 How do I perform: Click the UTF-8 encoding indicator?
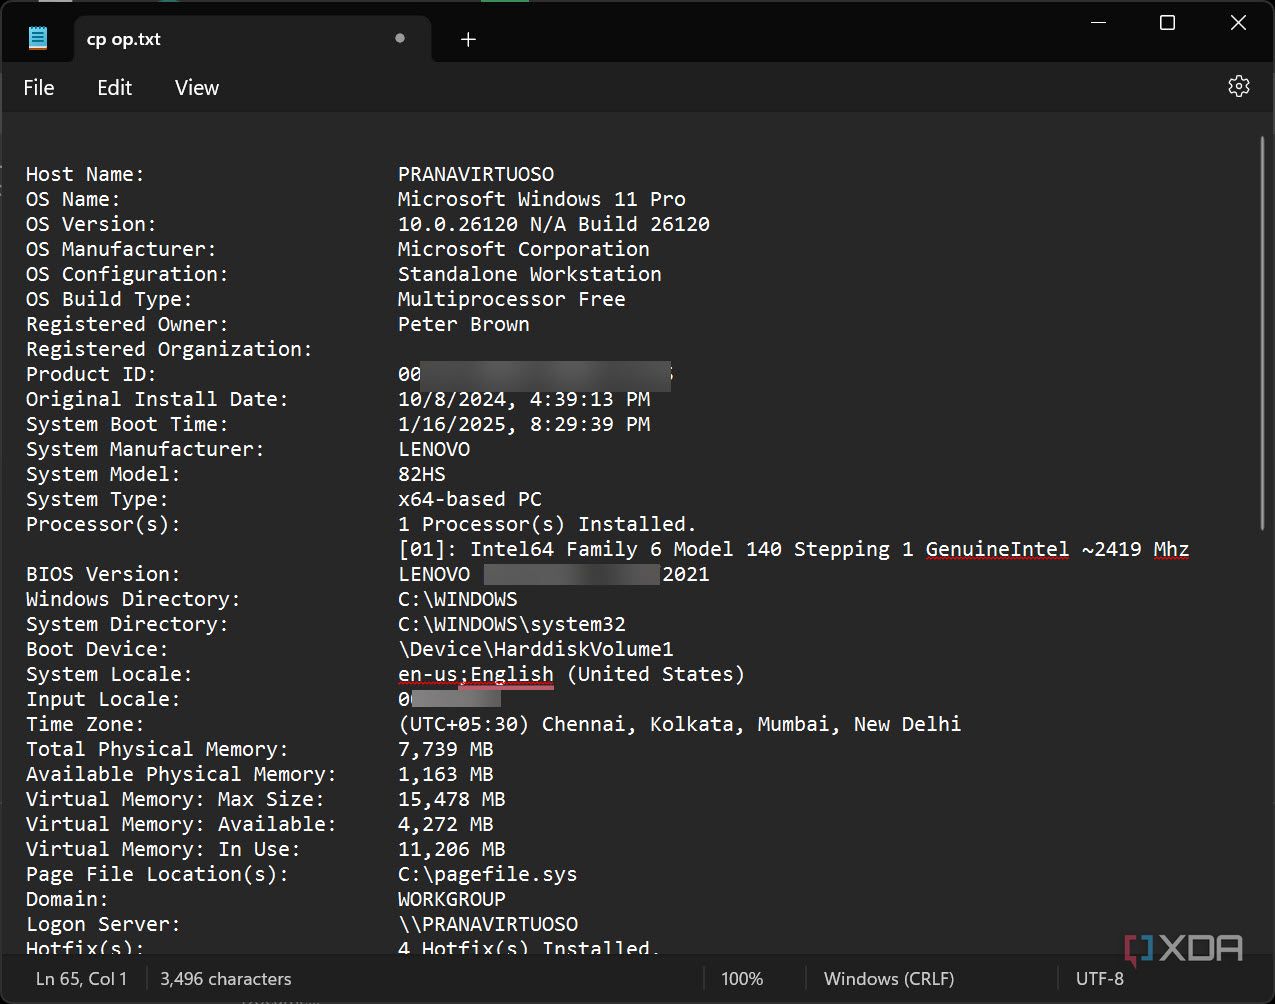pos(1100,979)
